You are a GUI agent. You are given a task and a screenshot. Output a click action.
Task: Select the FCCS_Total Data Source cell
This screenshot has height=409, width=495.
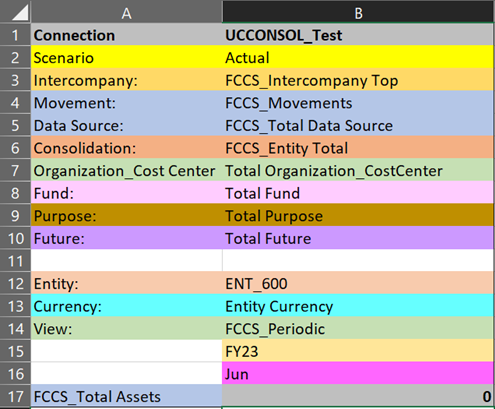358,125
